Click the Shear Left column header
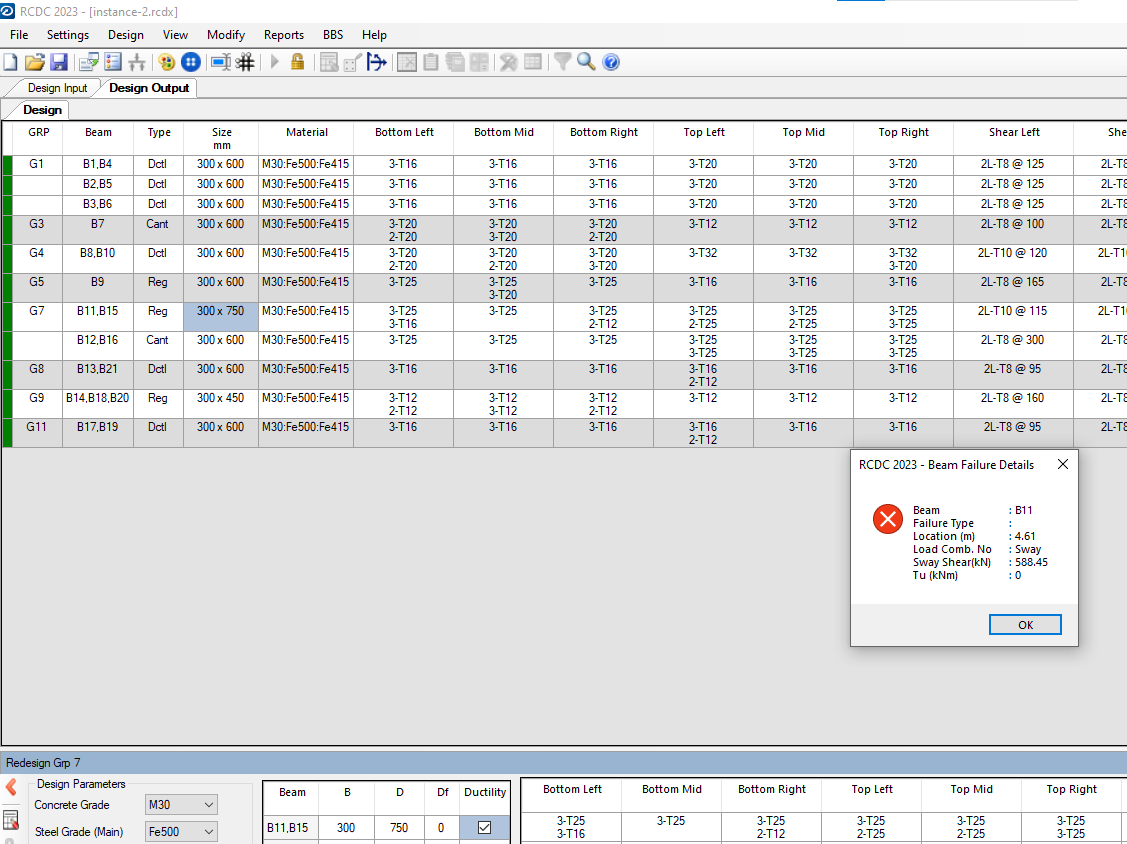This screenshot has width=1127, height=844. [1014, 132]
